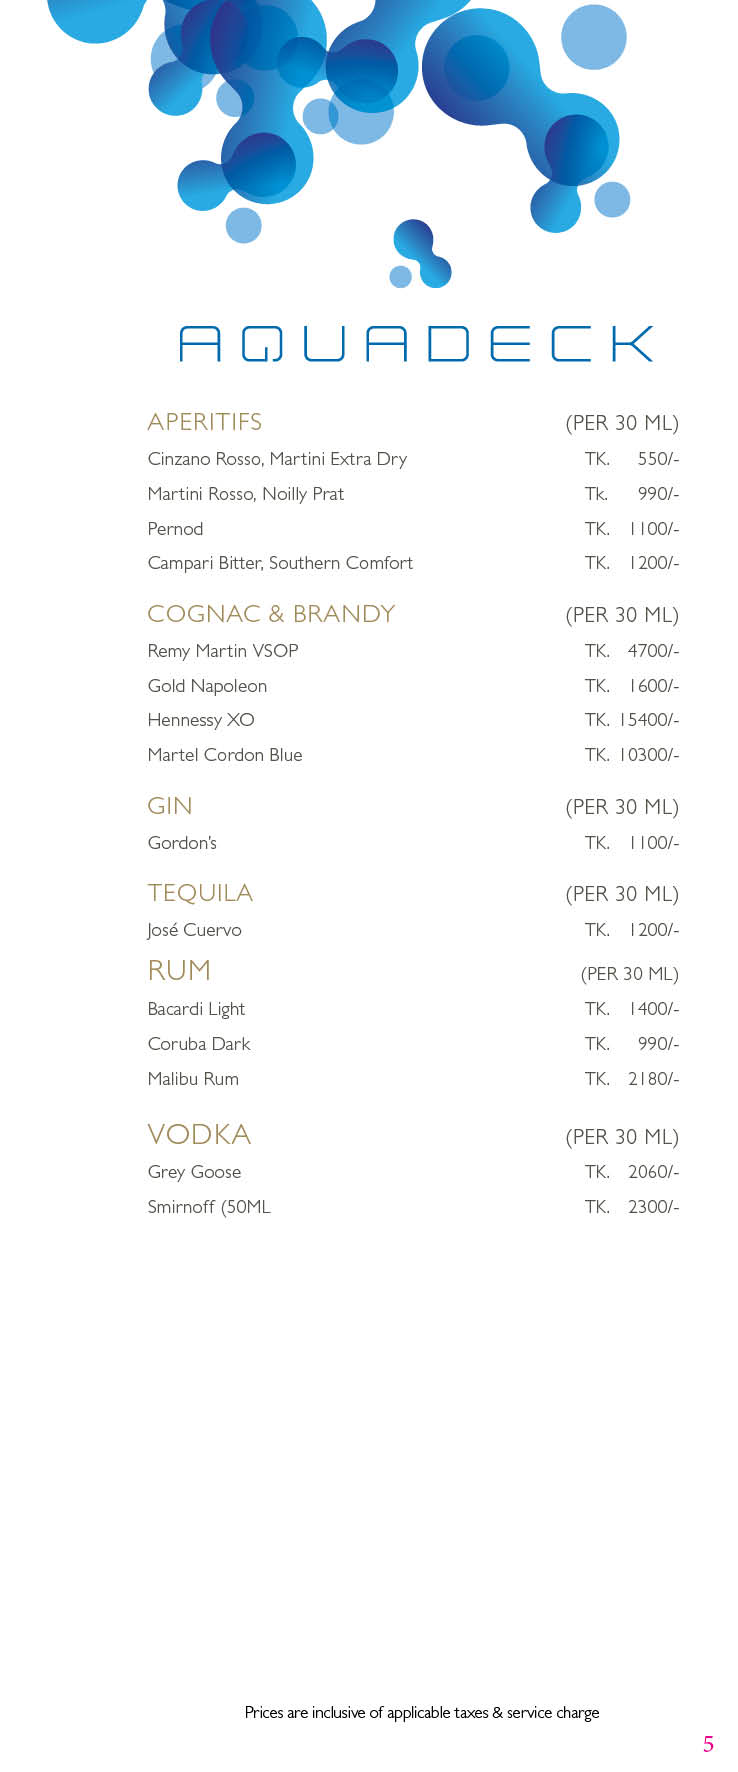Click the GIN section heading
This screenshot has width=738, height=1772.
coord(169,806)
